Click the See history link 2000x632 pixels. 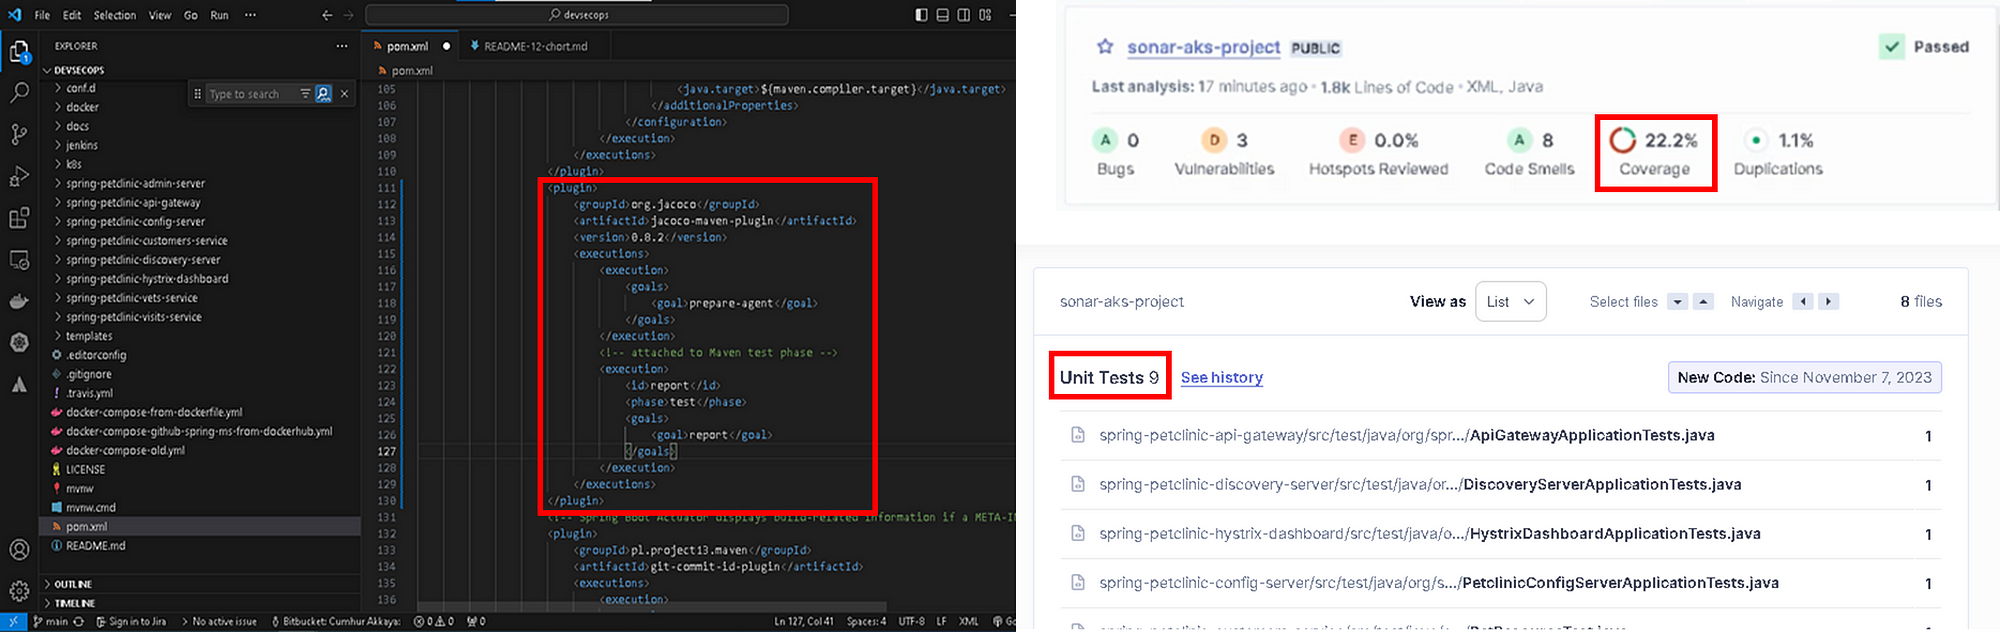click(x=1222, y=378)
